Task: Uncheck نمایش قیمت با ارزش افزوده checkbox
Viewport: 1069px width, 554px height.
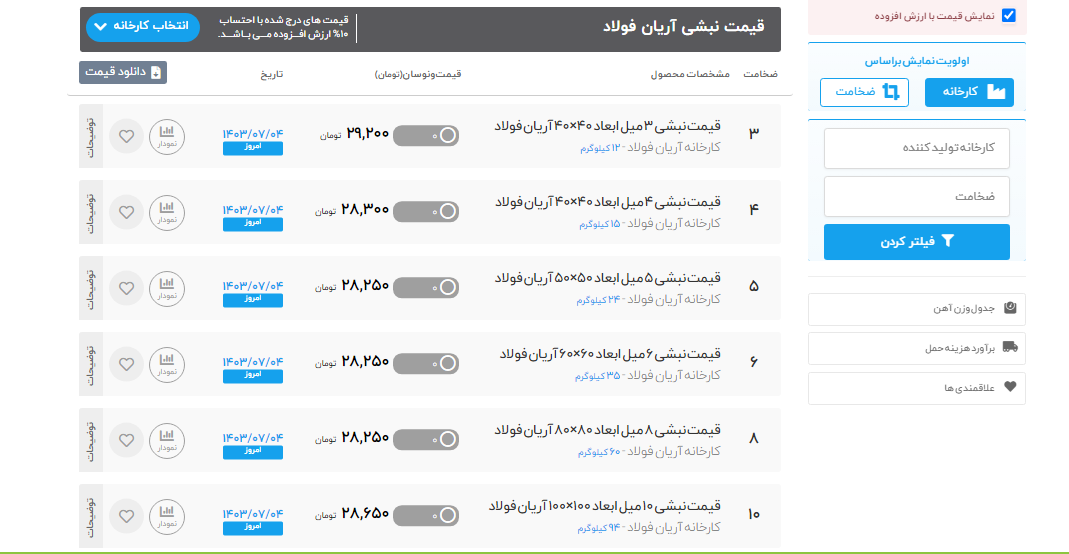Action: 1008,16
